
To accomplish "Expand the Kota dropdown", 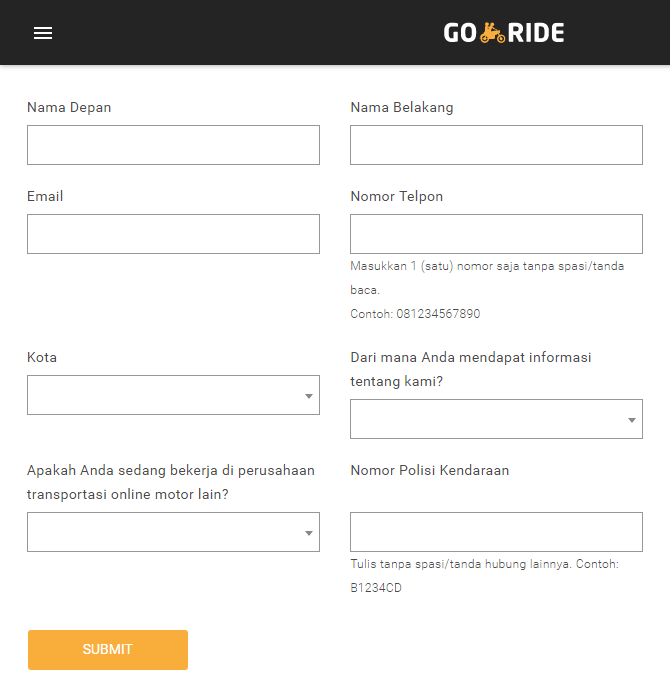I will pyautogui.click(x=173, y=395).
